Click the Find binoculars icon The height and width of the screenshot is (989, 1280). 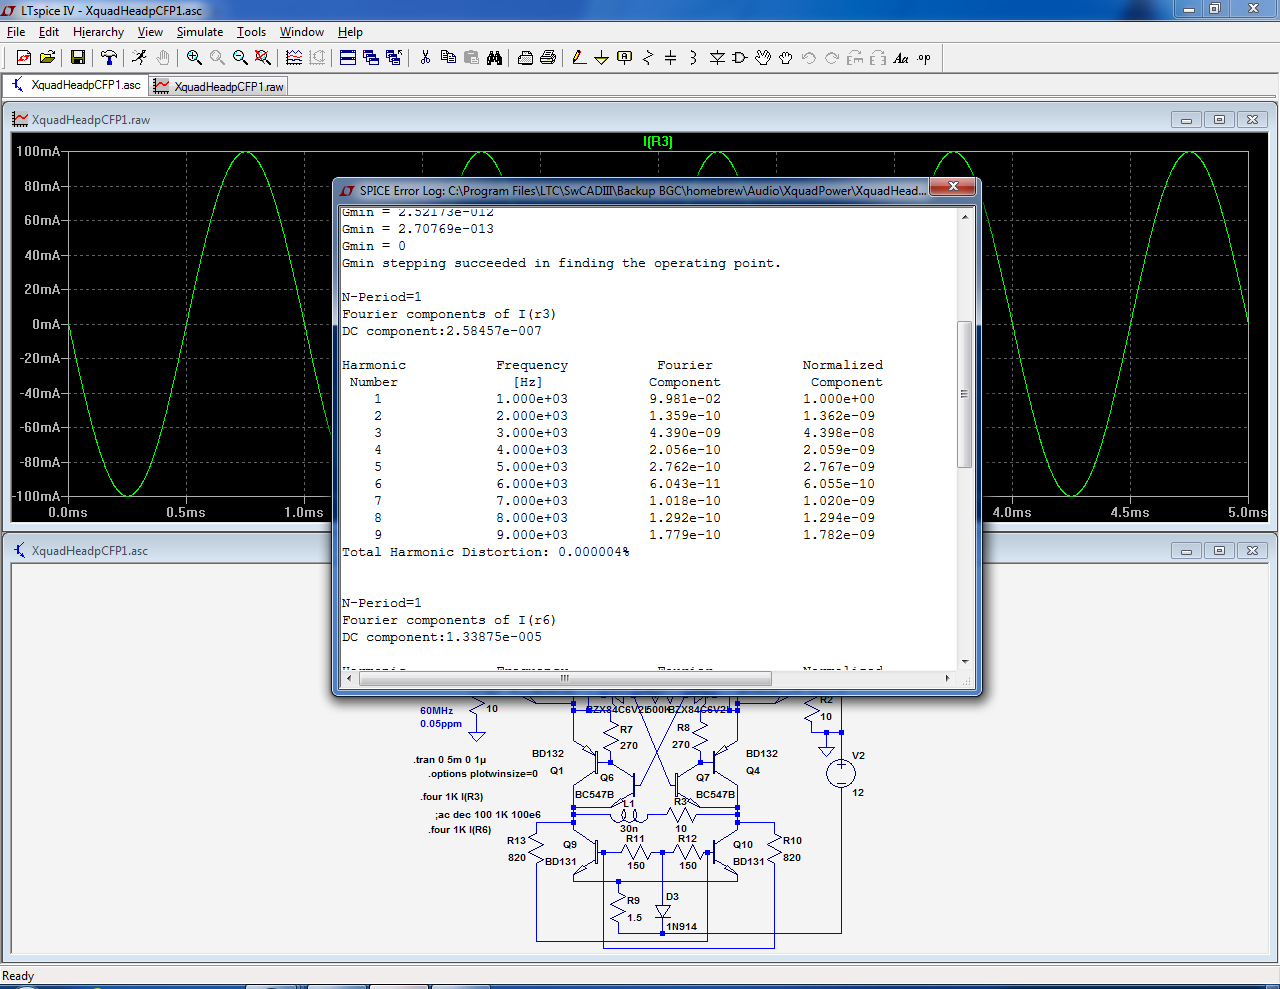[x=494, y=58]
